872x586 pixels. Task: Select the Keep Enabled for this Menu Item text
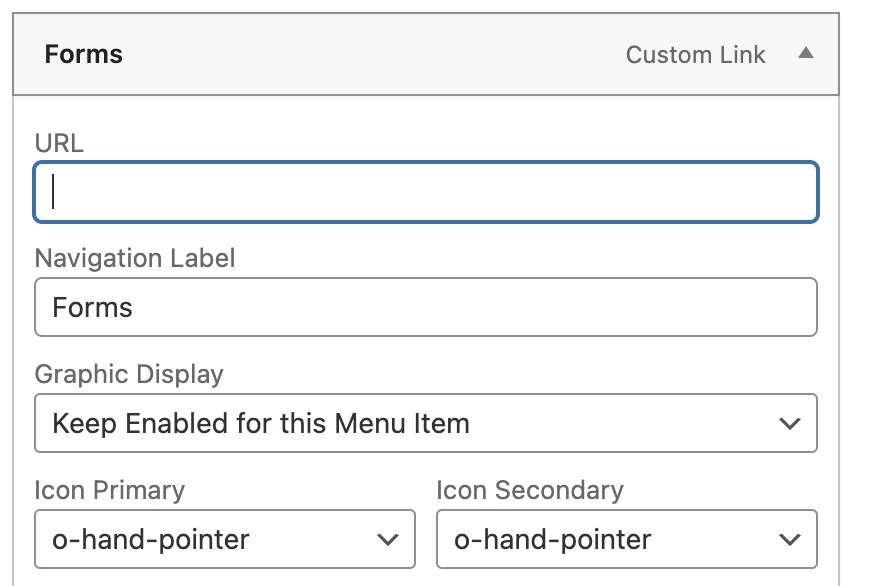[260, 423]
